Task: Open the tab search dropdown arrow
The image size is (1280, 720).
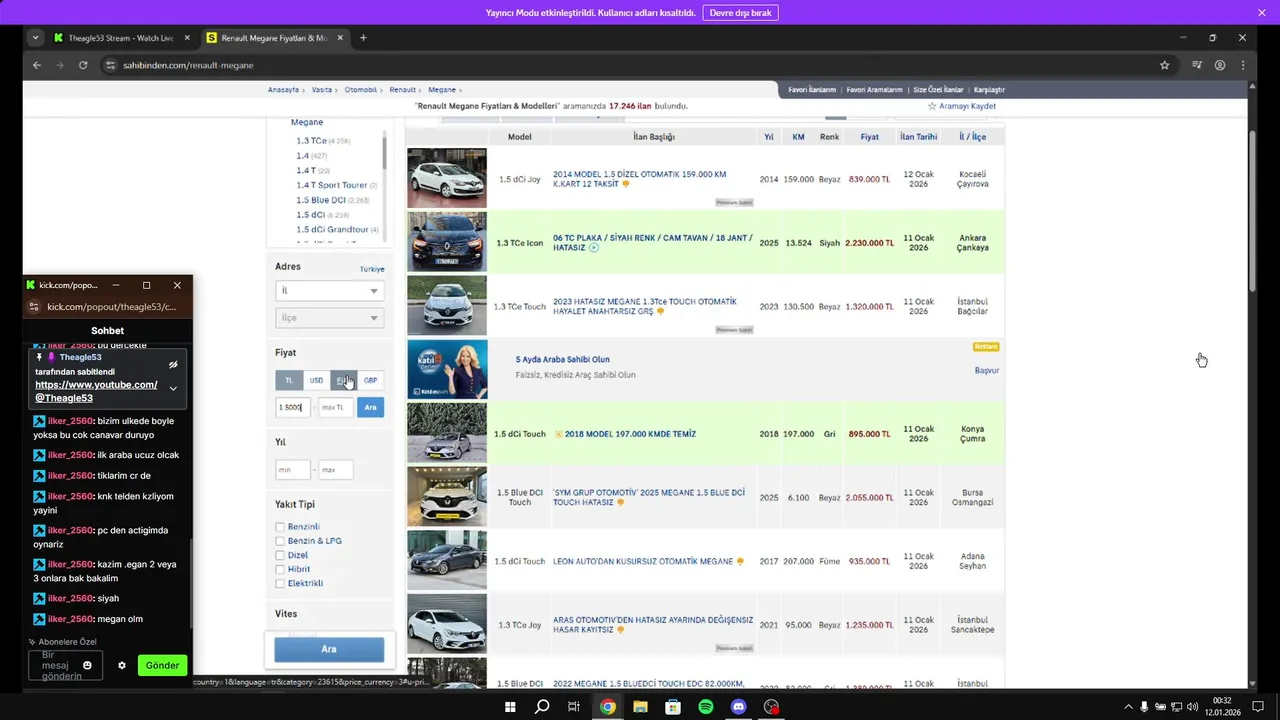Action: click(x=36, y=38)
